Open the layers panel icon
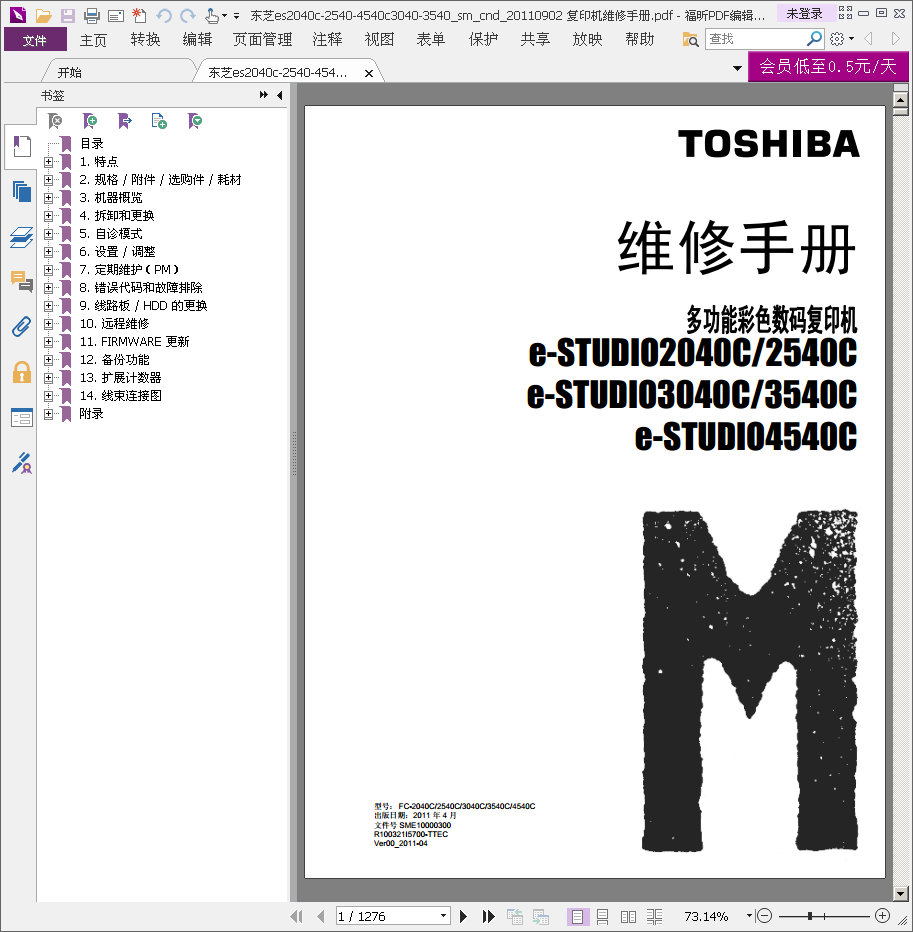 22,237
